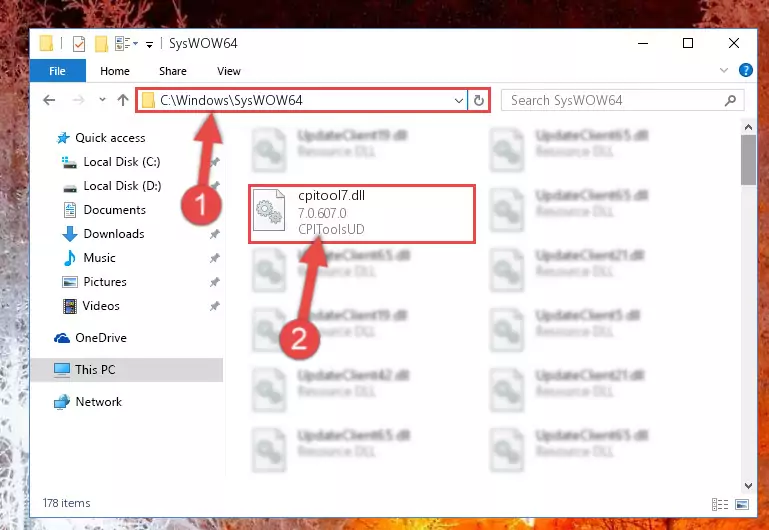Switch to the Home ribbon tab
Image resolution: width=769 pixels, height=530 pixels.
coord(115,71)
